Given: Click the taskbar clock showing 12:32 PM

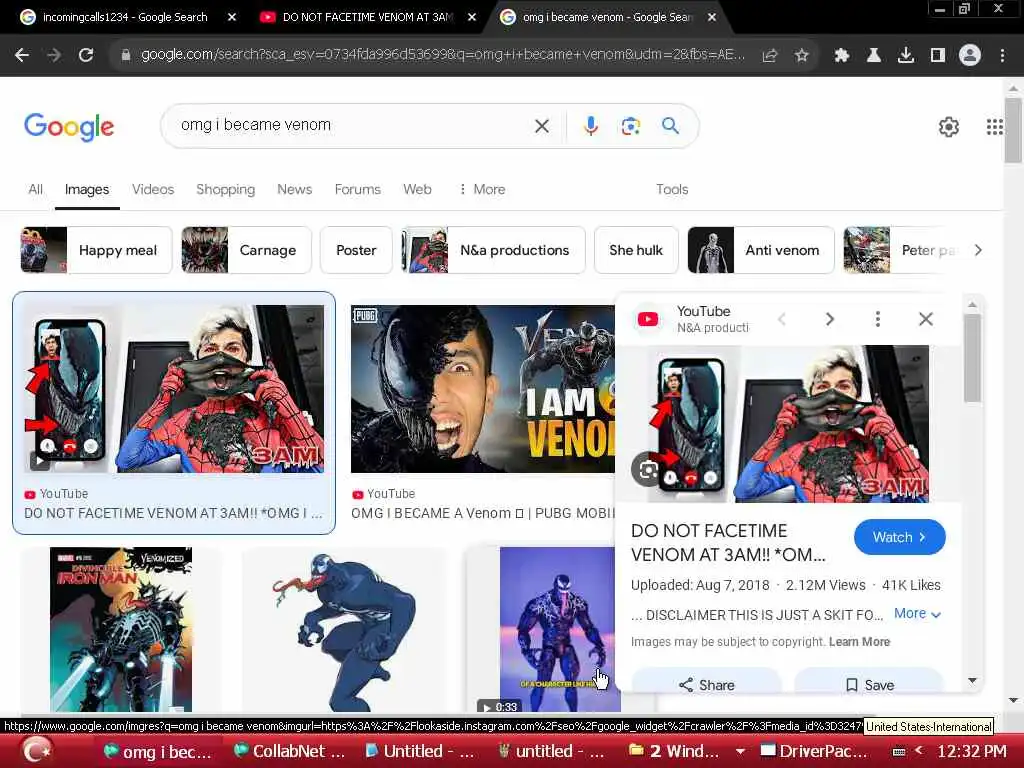Looking at the screenshot, I should (x=972, y=751).
